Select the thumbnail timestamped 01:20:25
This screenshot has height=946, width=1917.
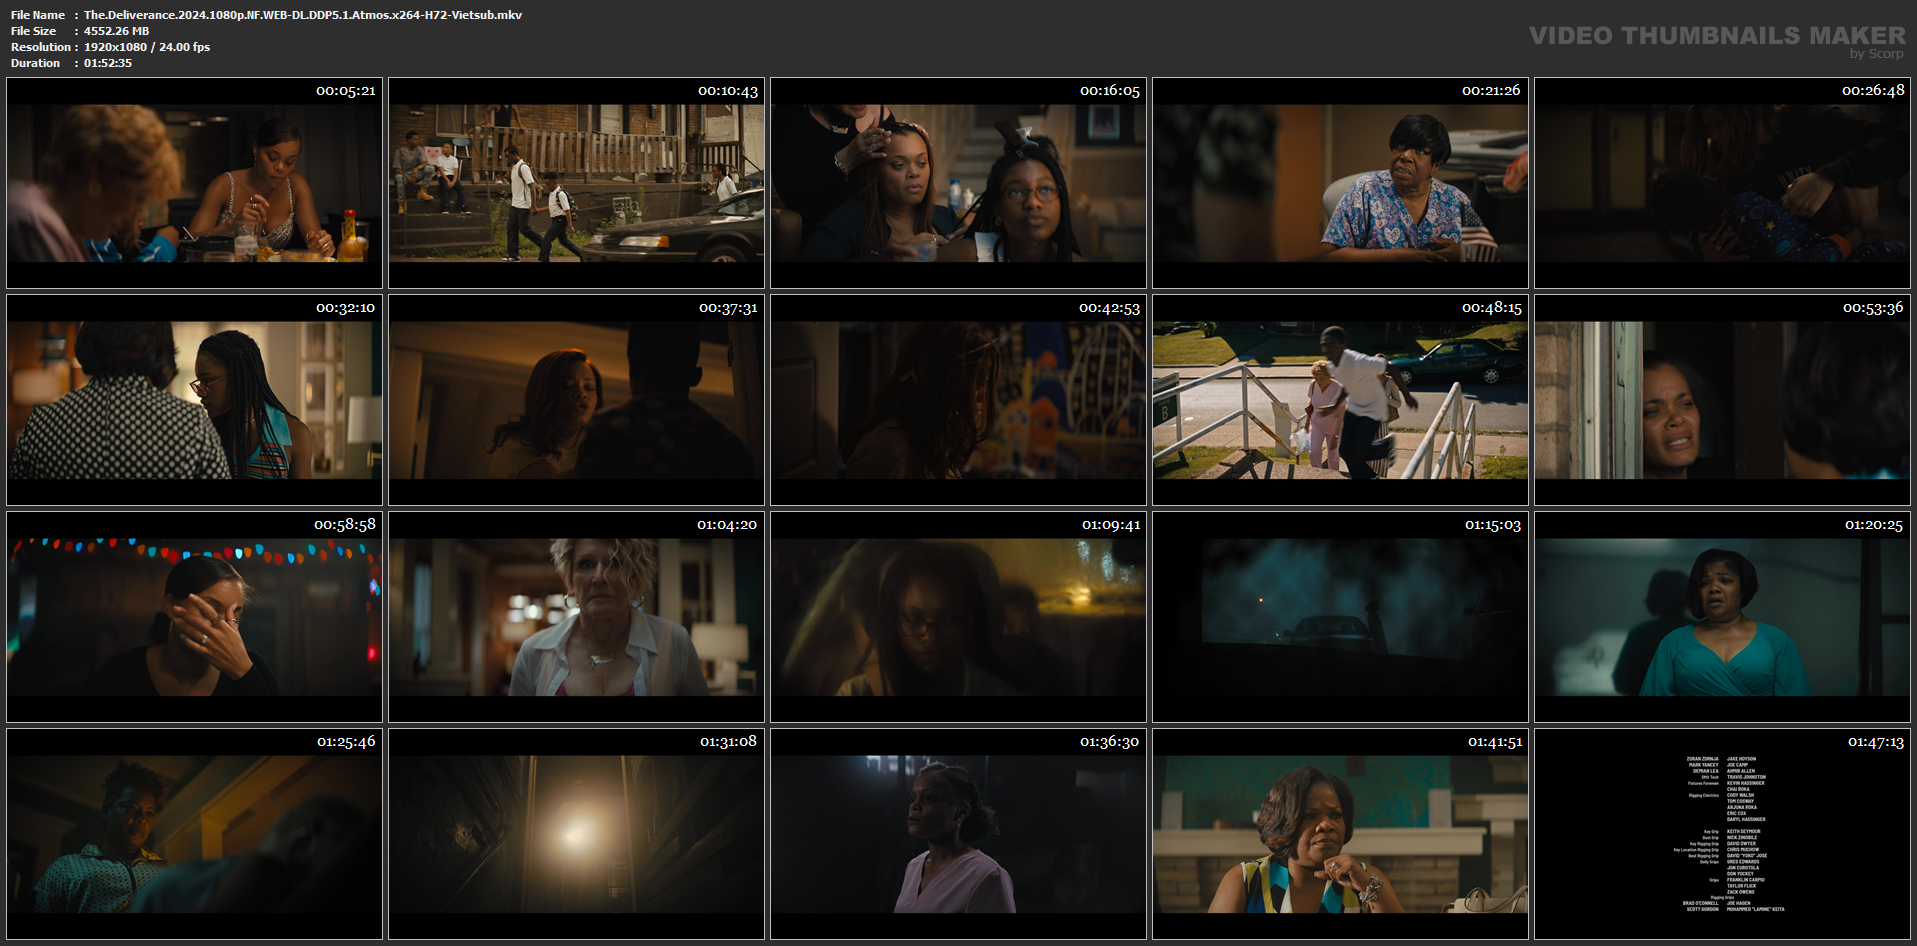point(1722,617)
